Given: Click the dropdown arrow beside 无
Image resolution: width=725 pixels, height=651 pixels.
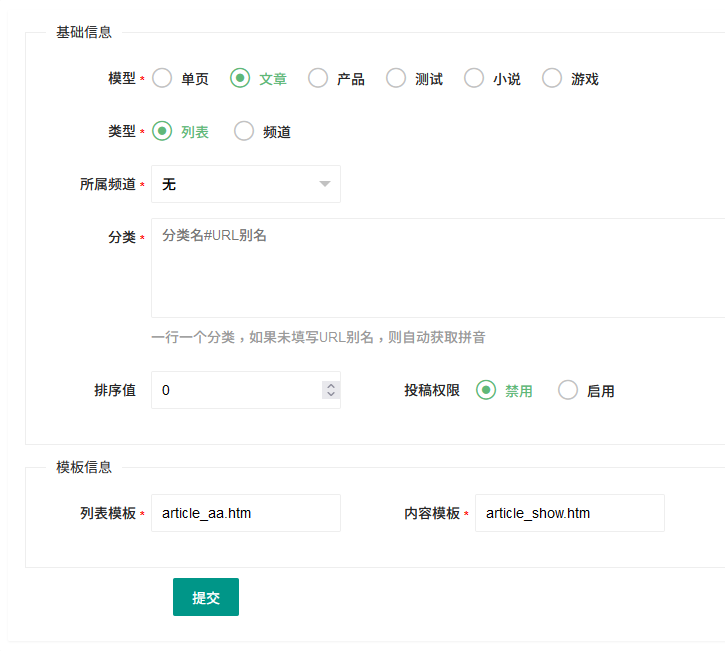Looking at the screenshot, I should (325, 184).
